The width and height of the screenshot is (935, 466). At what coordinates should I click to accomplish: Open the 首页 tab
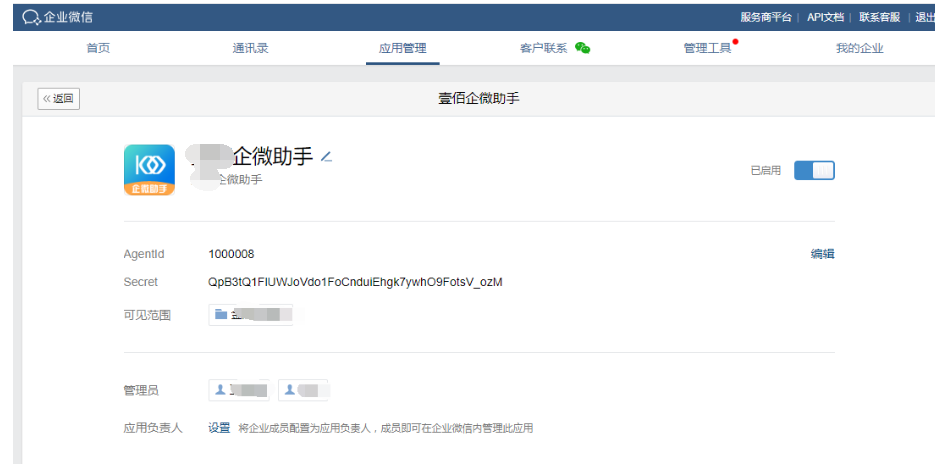pos(98,49)
